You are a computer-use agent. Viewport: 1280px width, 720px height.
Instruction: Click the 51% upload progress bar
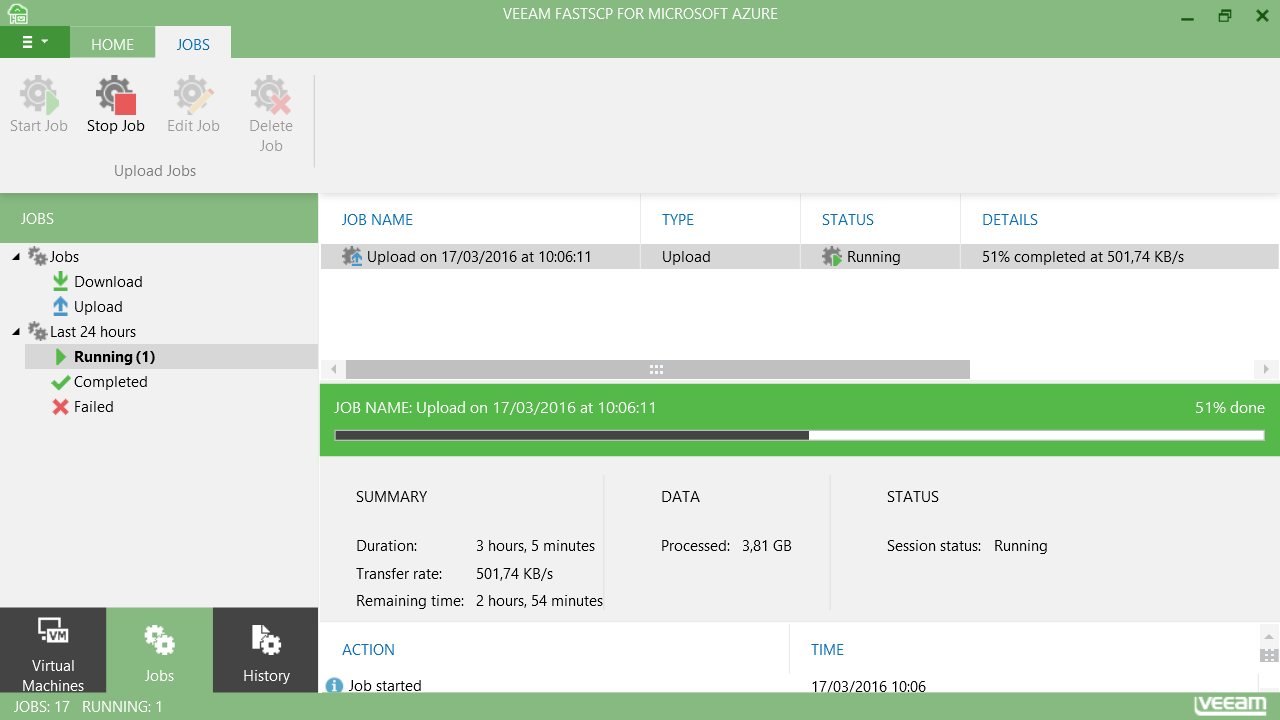coord(799,436)
